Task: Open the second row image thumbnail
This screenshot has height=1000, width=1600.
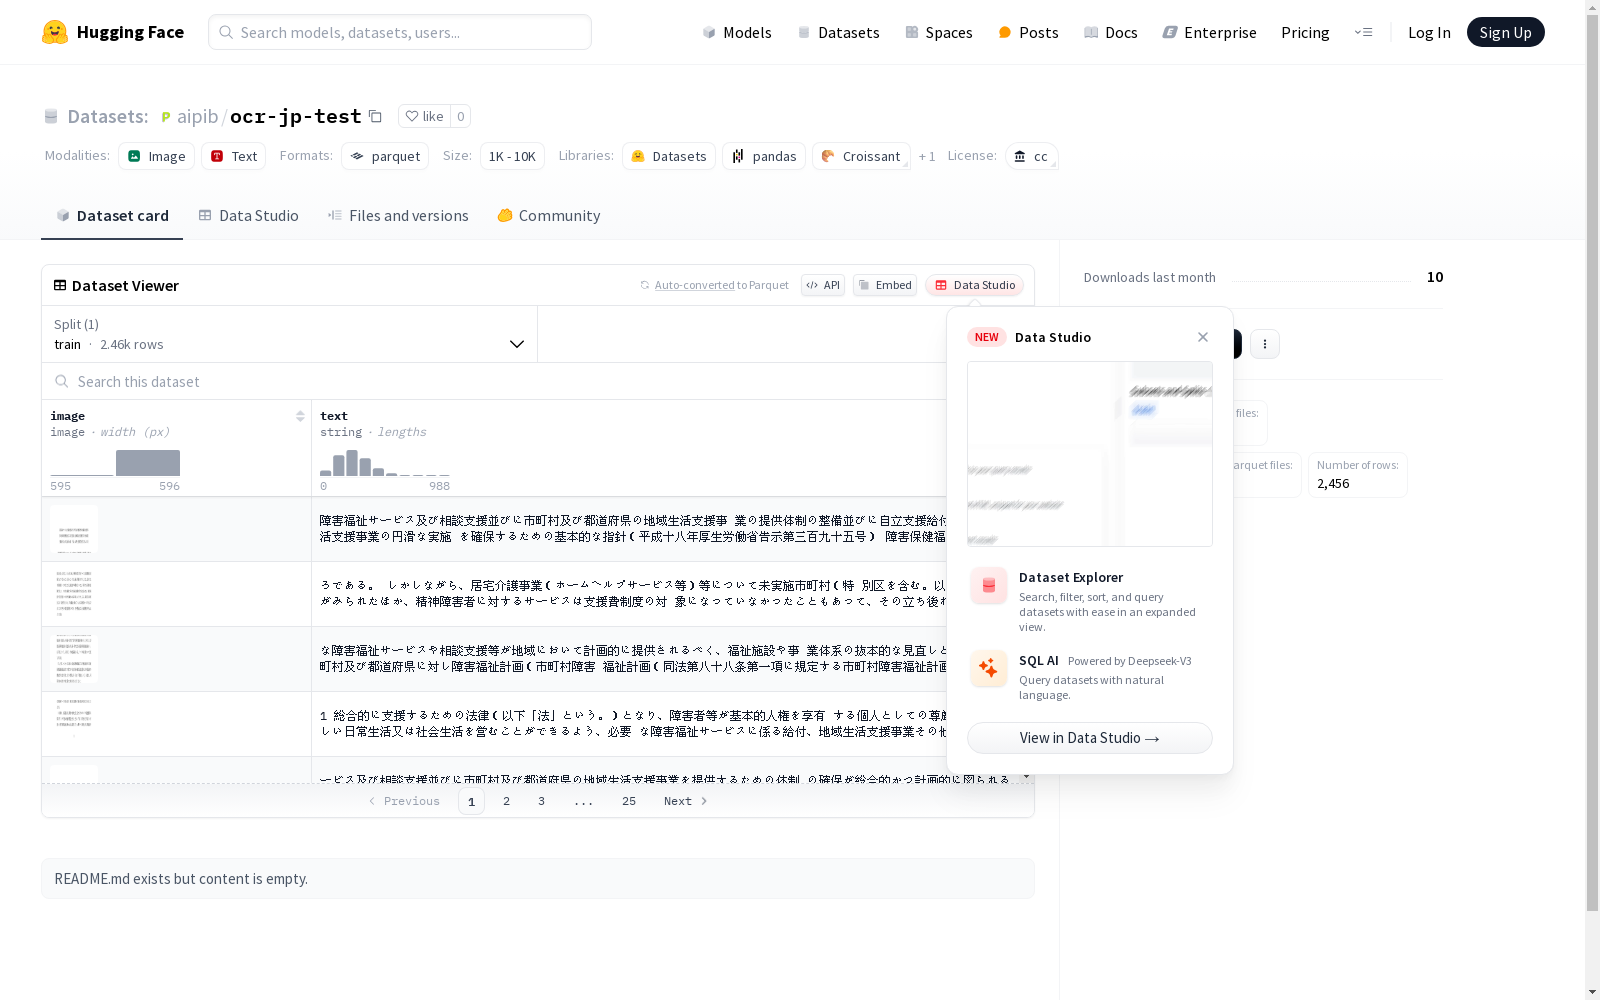Action: (x=74, y=594)
